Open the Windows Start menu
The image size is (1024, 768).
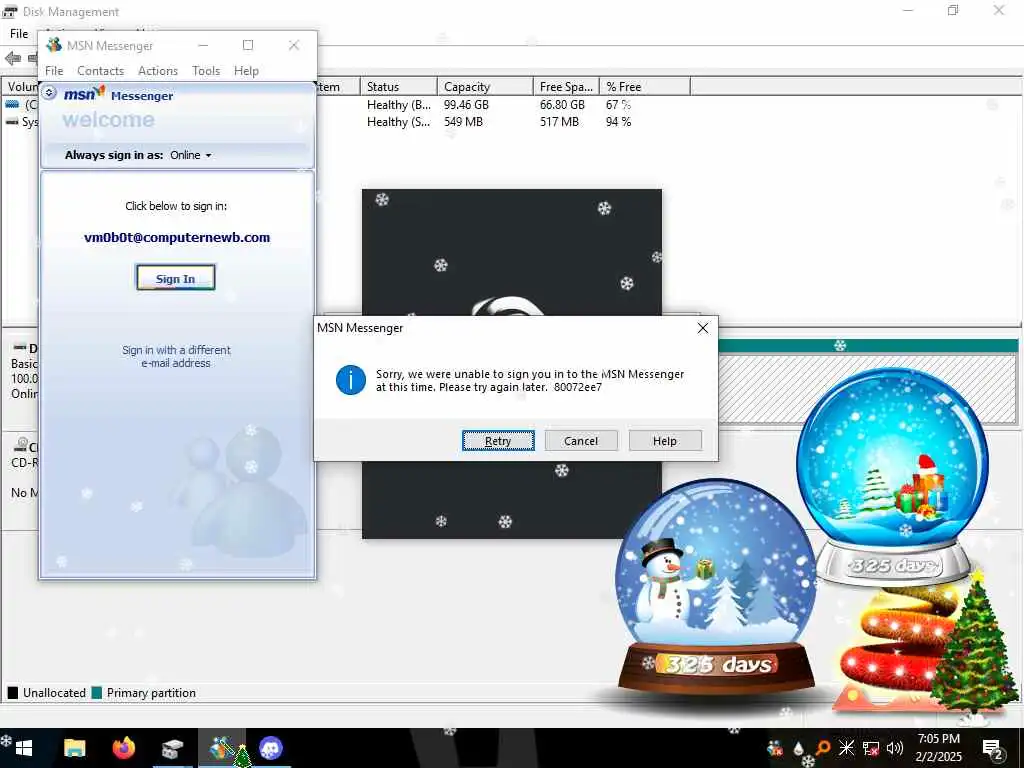24,748
